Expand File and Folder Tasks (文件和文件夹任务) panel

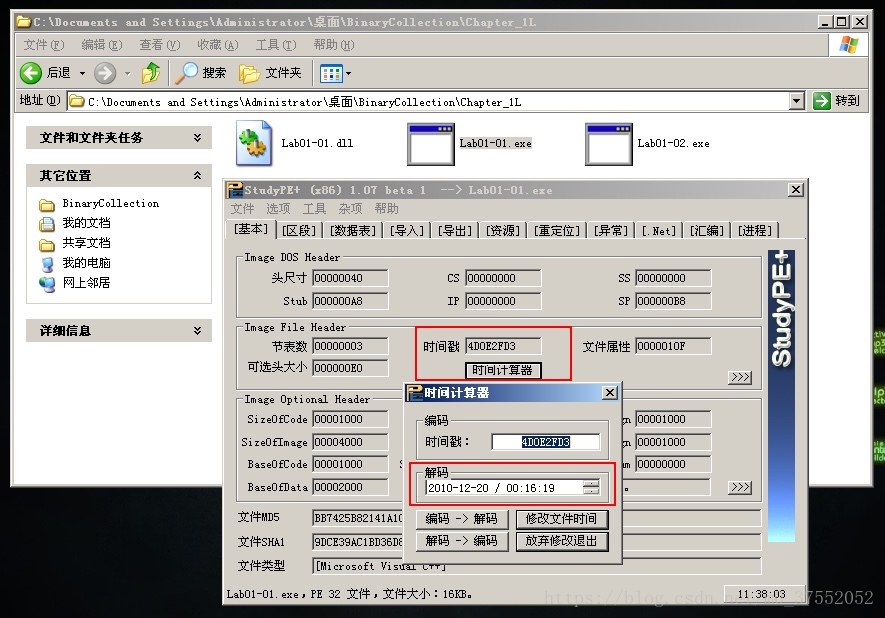coord(197,138)
